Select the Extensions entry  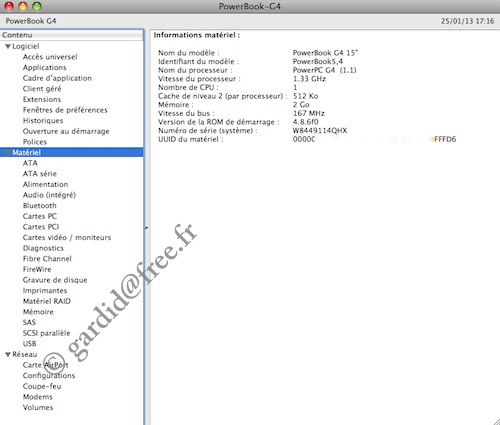tap(42, 99)
